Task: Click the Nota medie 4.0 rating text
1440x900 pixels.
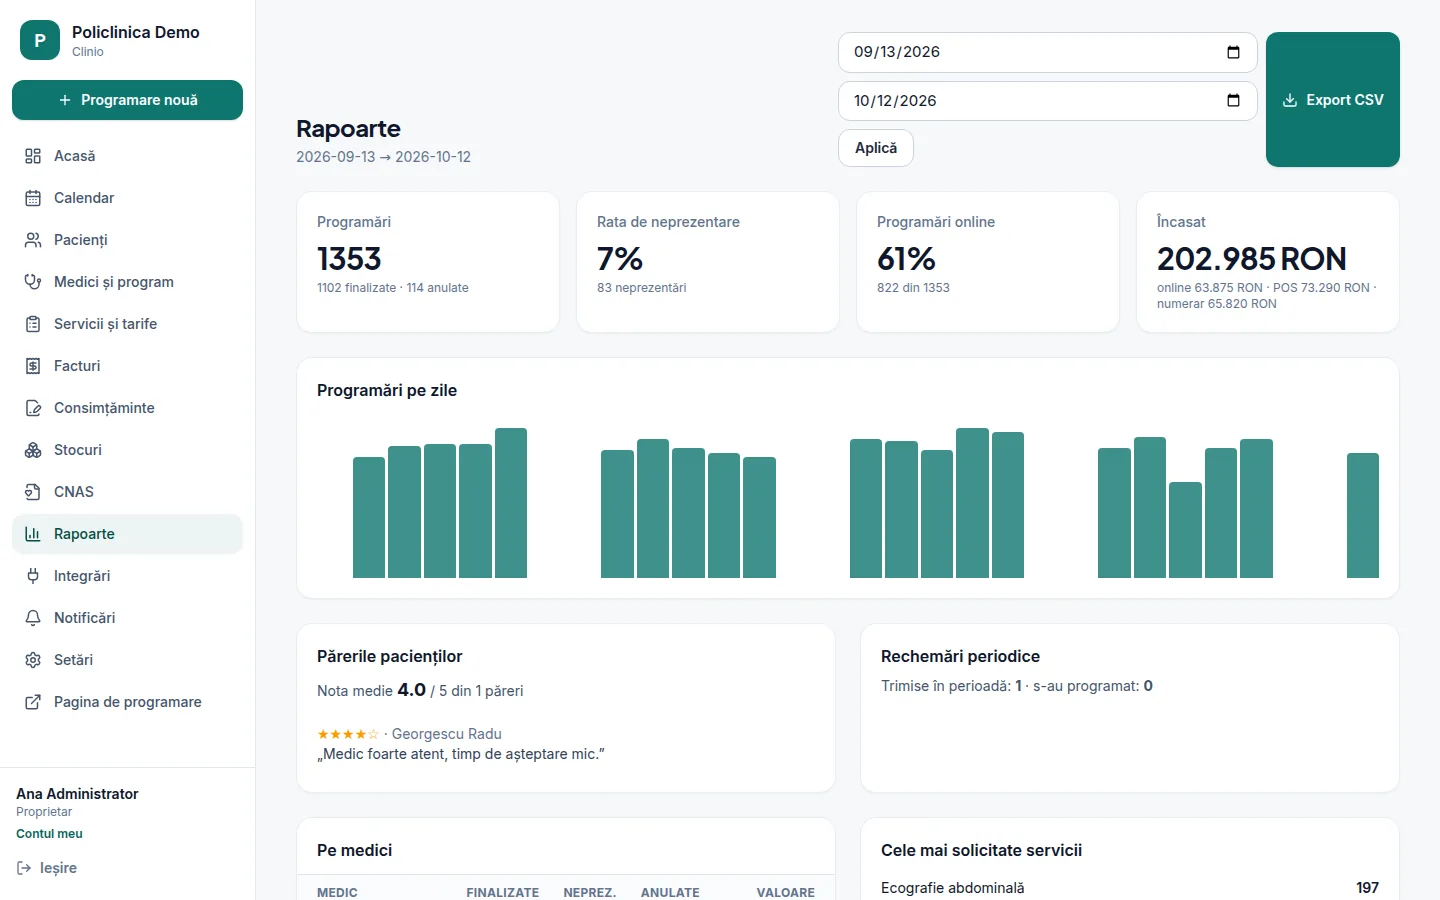Action: coord(420,690)
